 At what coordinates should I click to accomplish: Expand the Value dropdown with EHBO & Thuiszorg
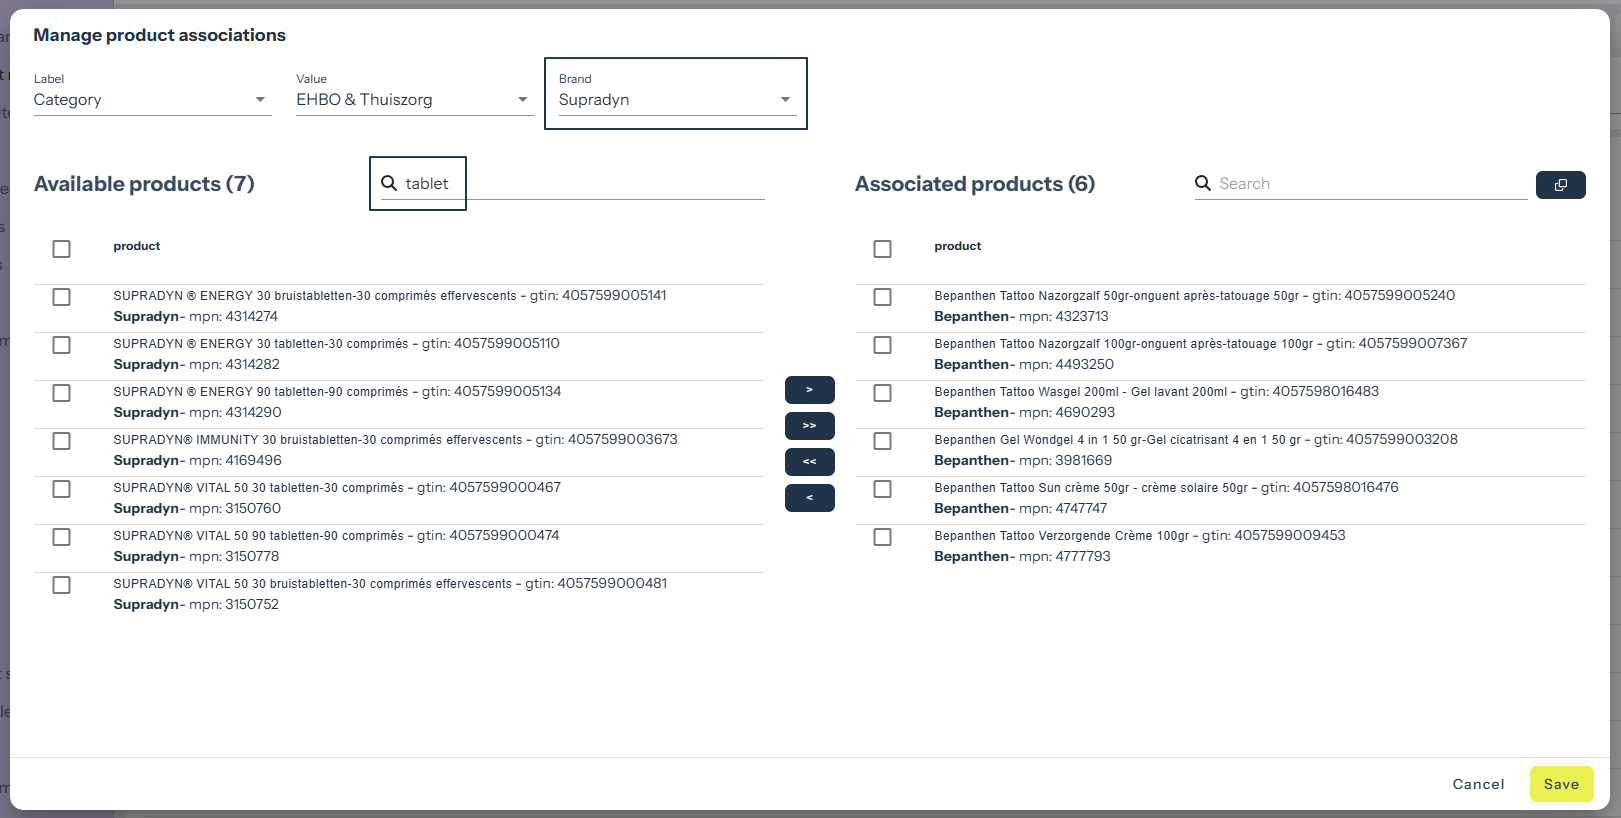414,100
